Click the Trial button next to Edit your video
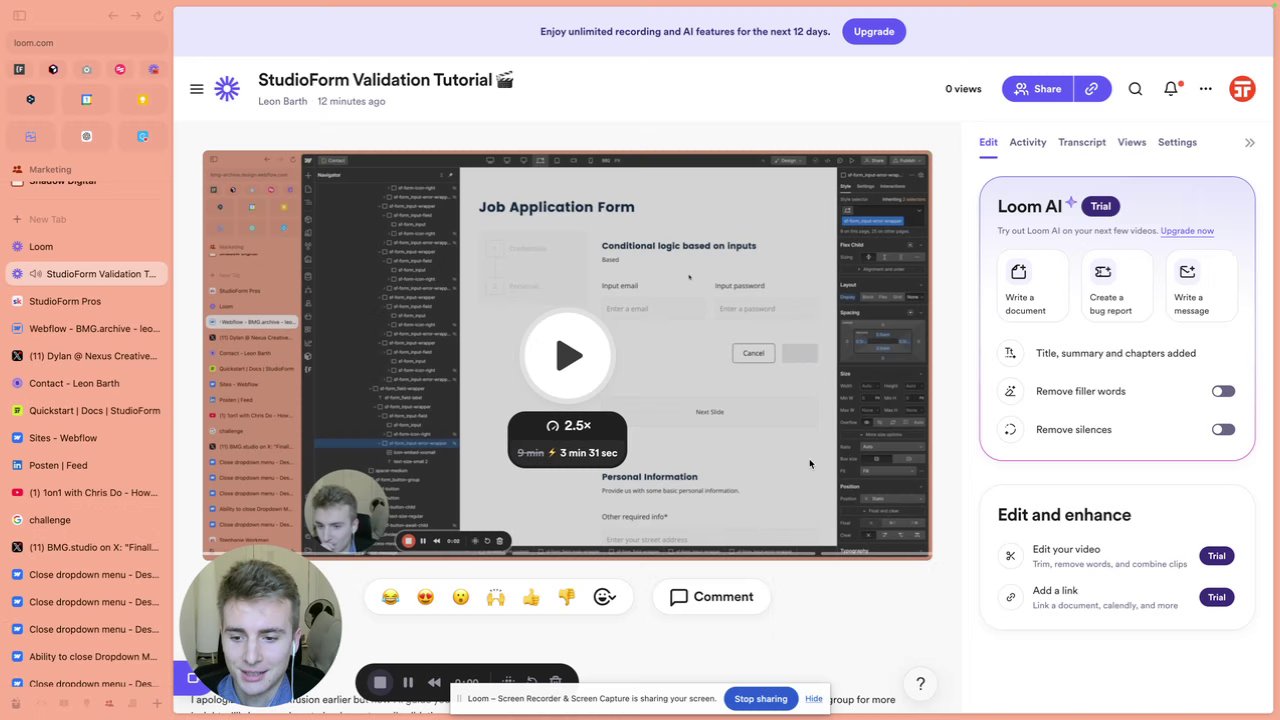Image resolution: width=1280 pixels, height=720 pixels. 1216,556
